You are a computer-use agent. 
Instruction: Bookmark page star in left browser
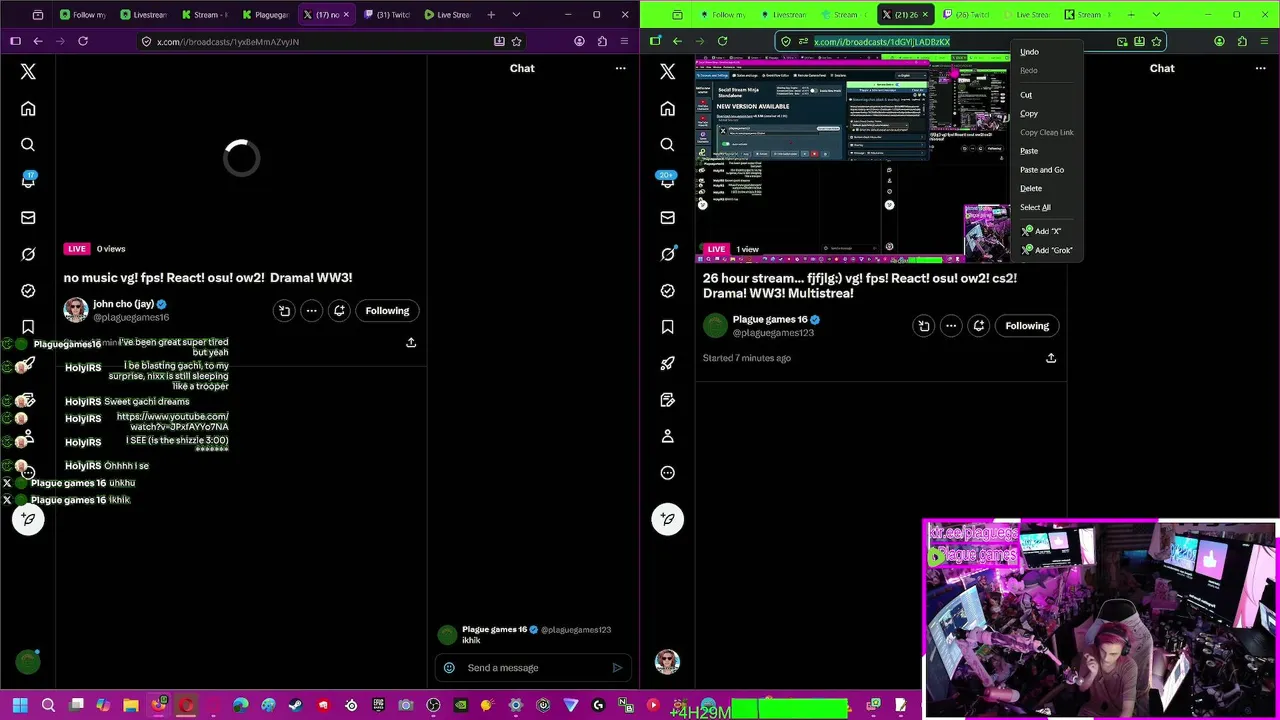coord(516,41)
